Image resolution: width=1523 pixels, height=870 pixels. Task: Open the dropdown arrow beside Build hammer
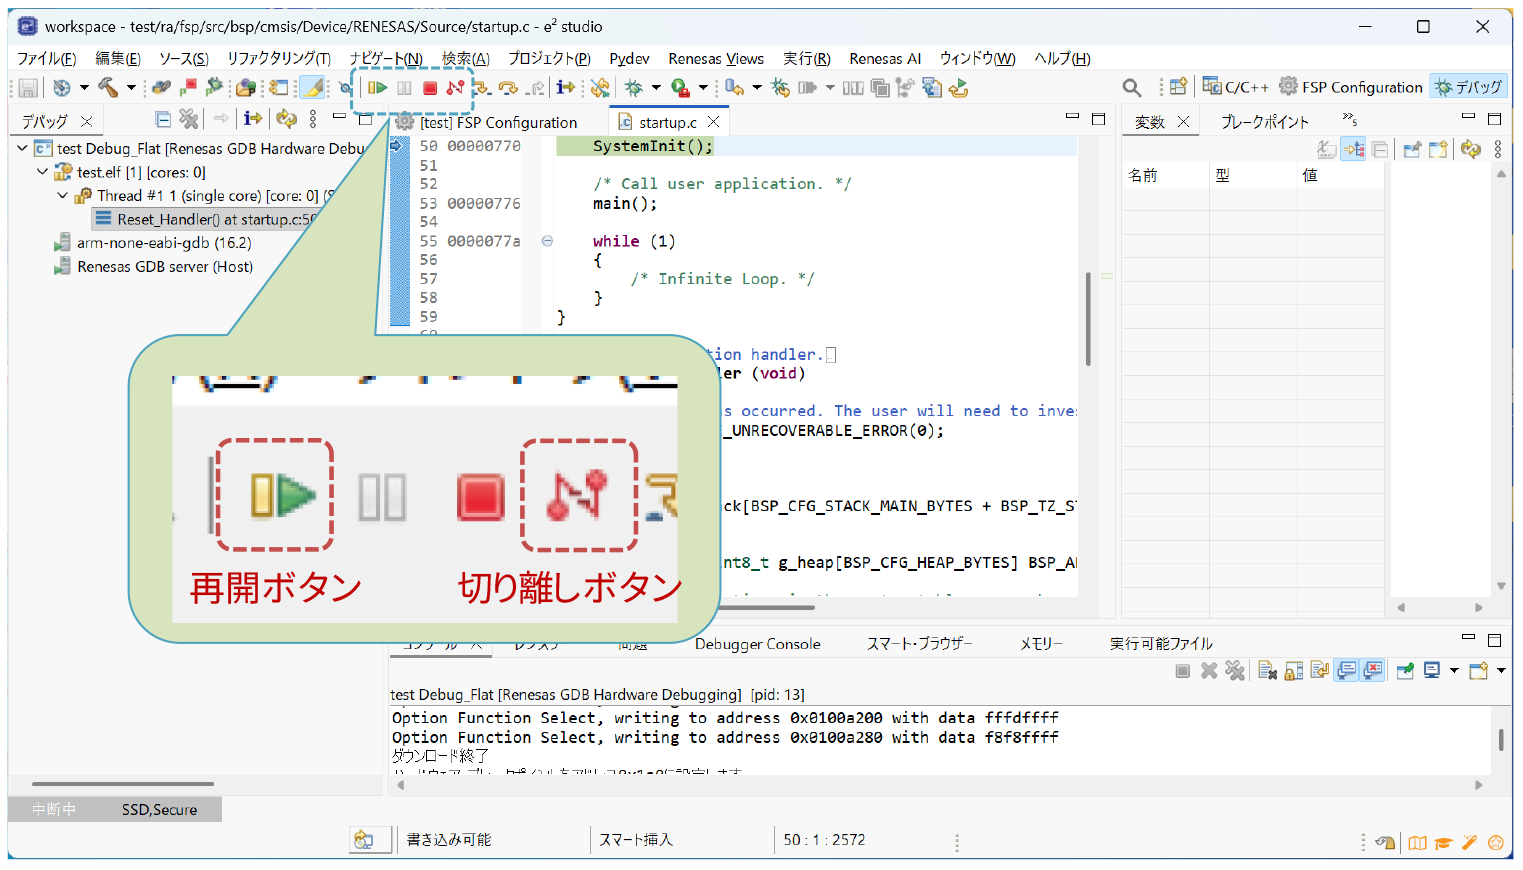[131, 88]
